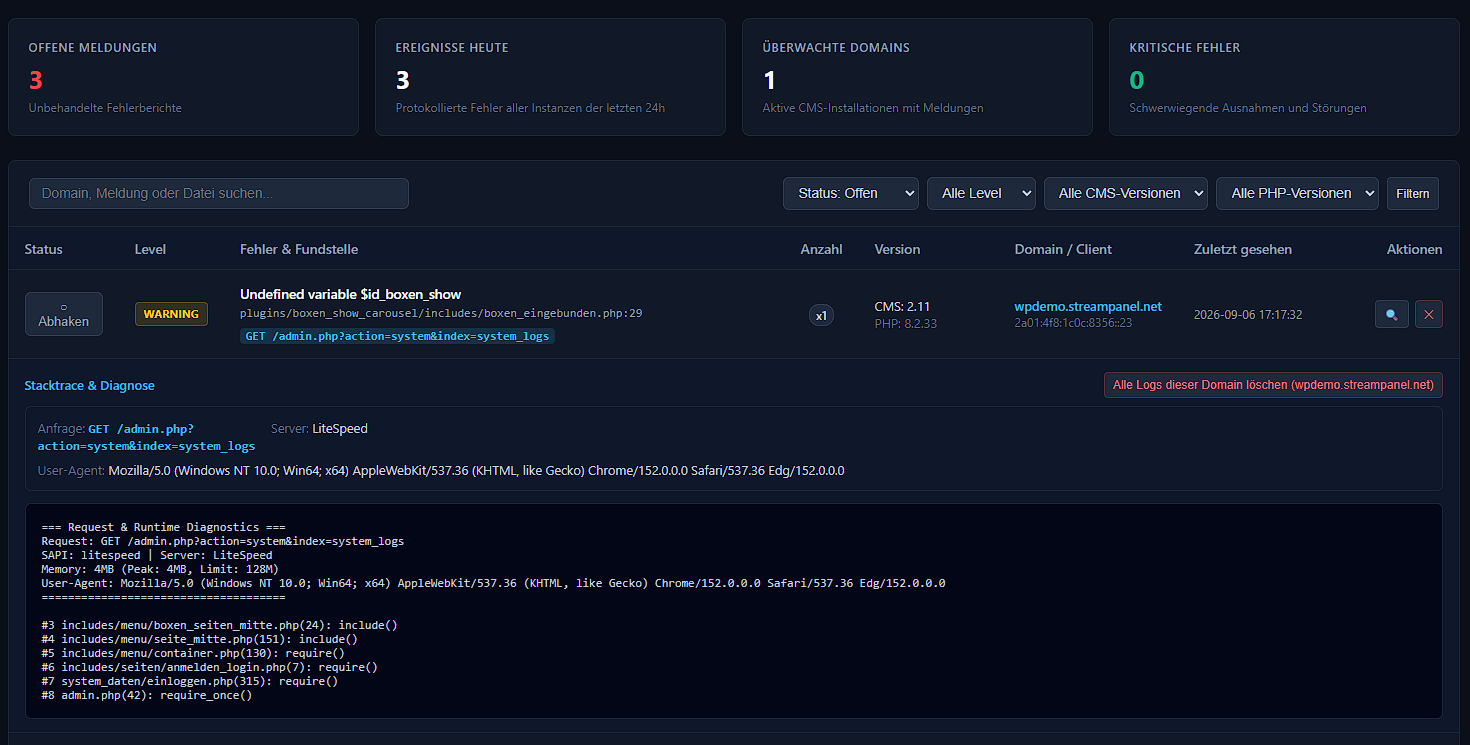Select the x1 count badge

(x=821, y=315)
